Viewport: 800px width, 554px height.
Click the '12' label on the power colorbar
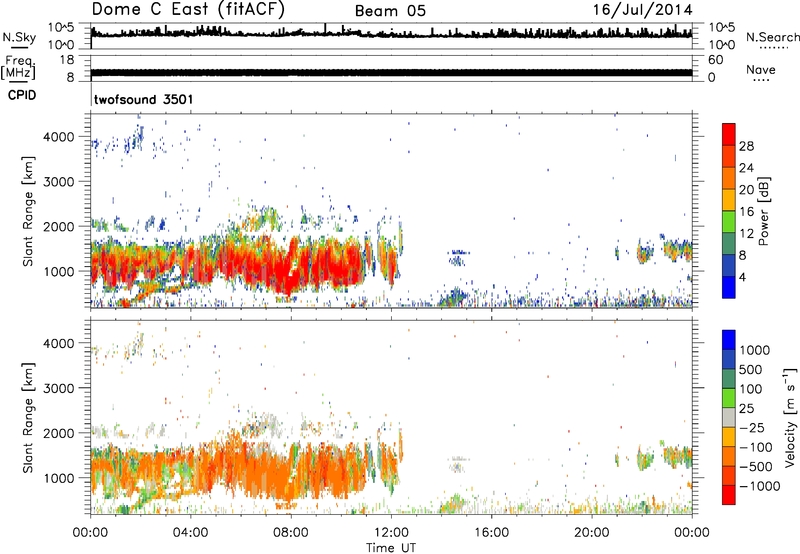[746, 234]
